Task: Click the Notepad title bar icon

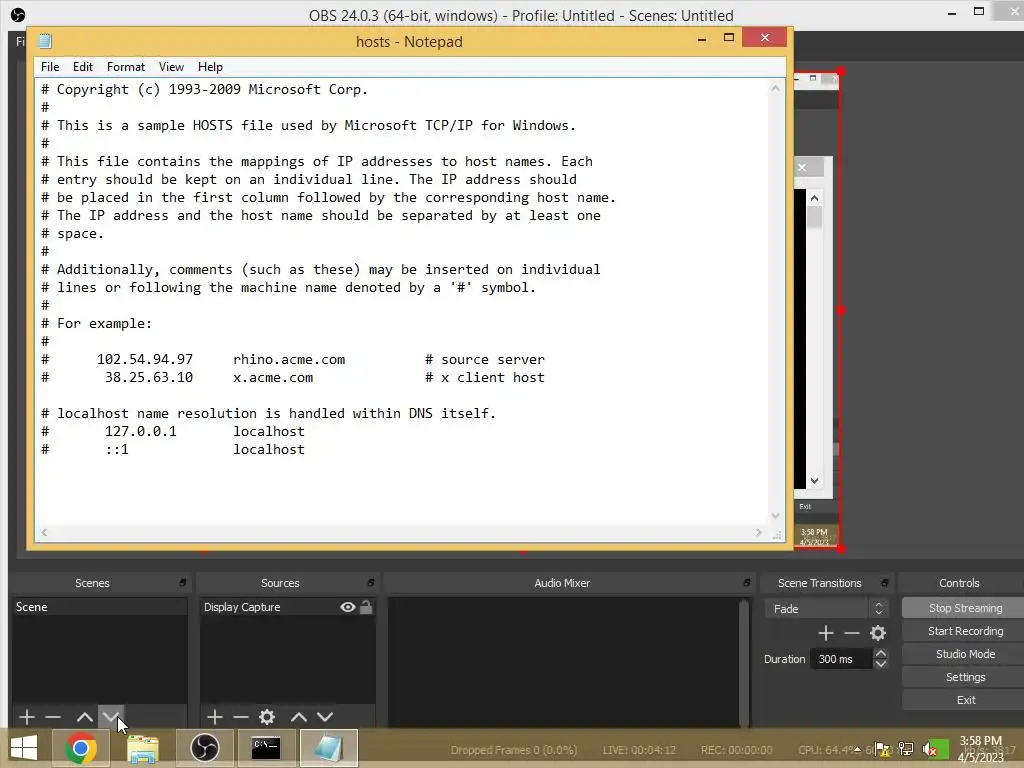Action: (x=44, y=41)
